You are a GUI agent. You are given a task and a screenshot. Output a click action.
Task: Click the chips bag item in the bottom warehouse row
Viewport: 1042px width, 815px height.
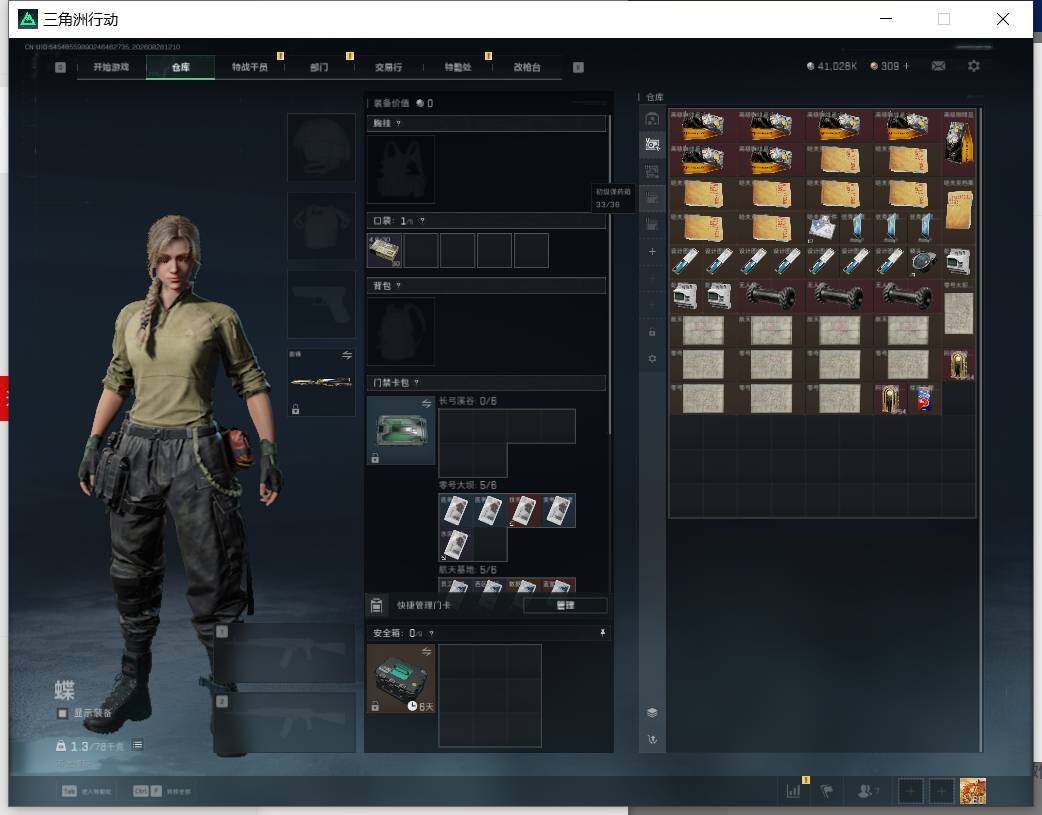(924, 398)
